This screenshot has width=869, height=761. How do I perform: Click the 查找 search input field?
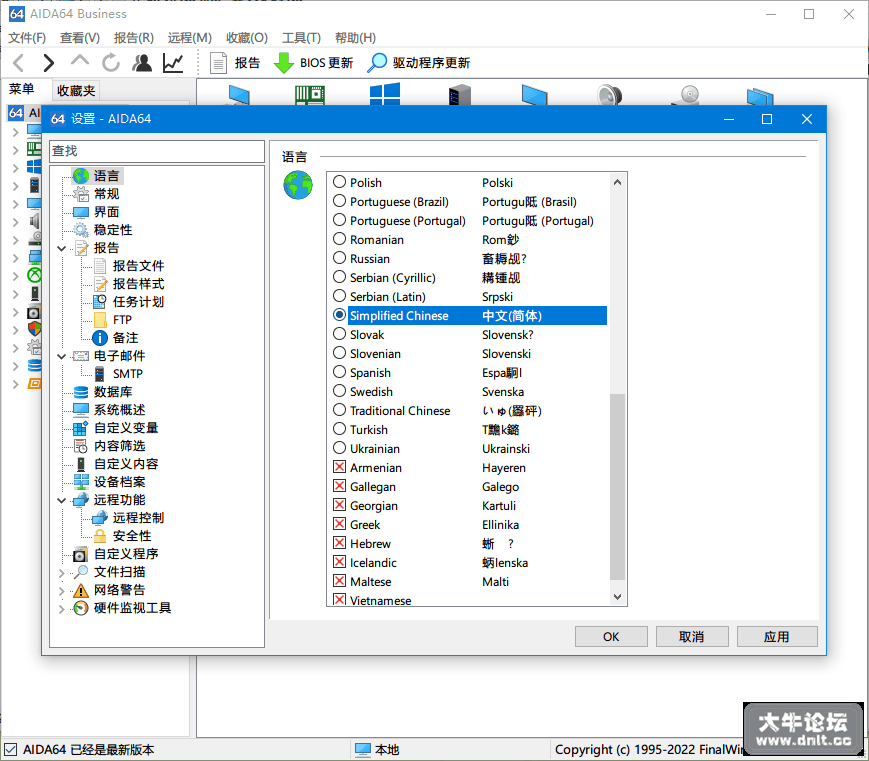[157, 151]
